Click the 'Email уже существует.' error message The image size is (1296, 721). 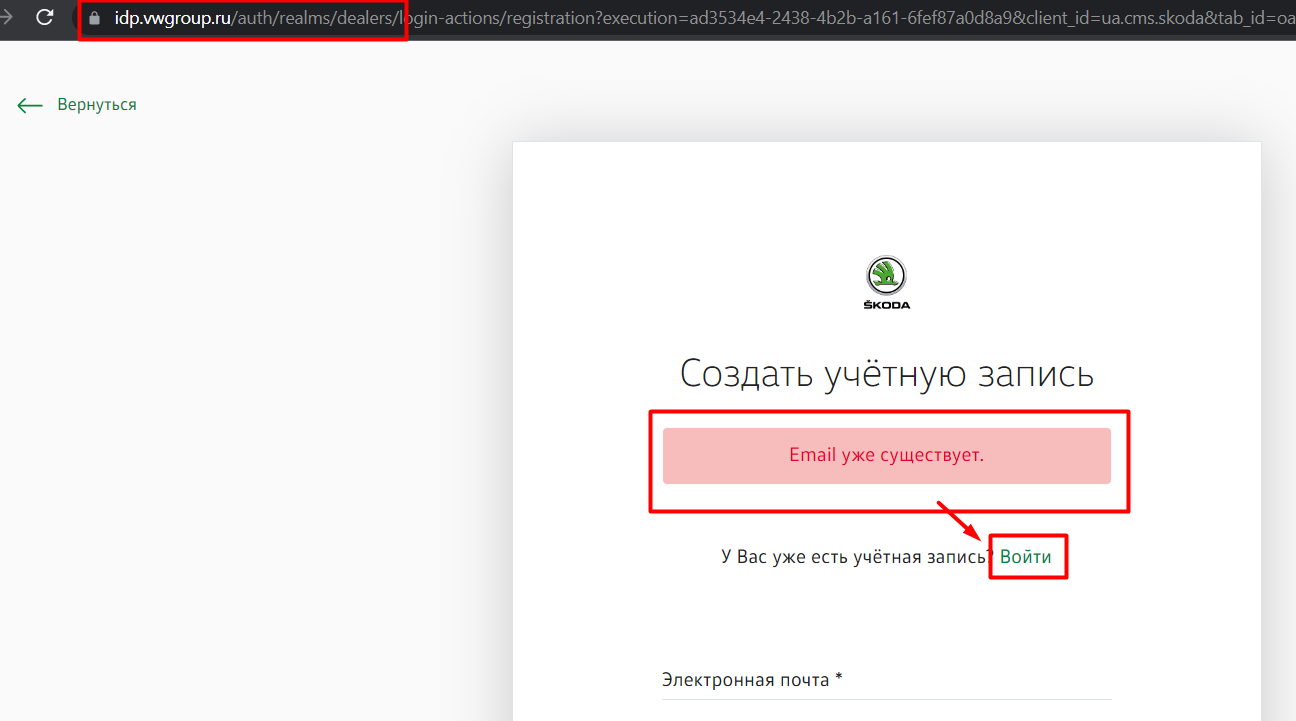pos(887,456)
